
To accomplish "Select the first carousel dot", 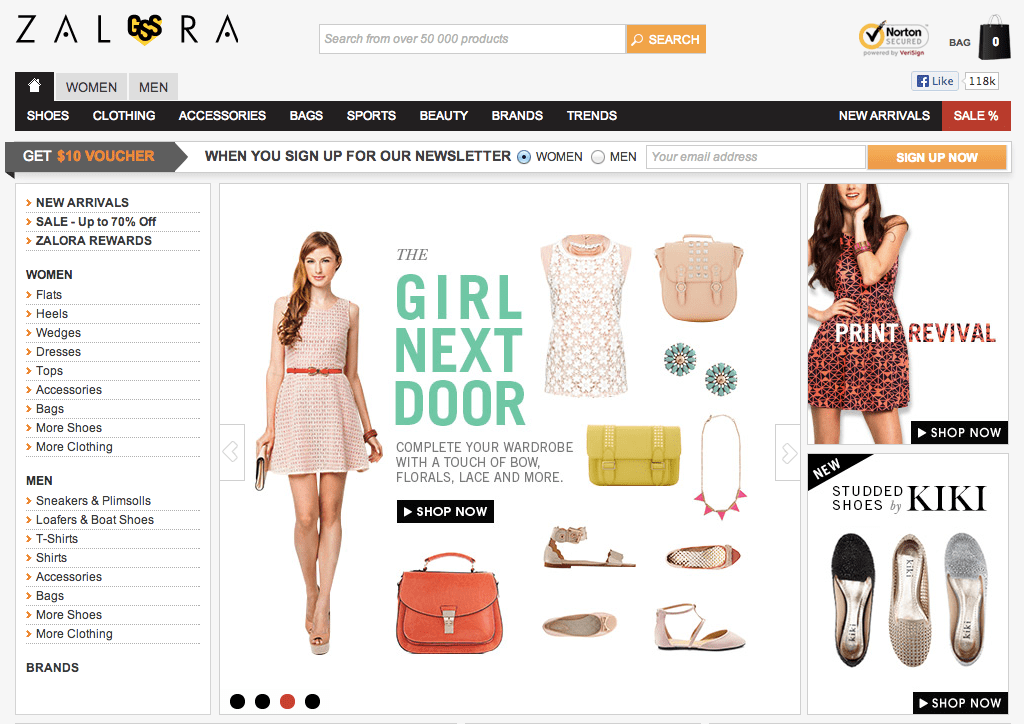I will pyautogui.click(x=238, y=701).
